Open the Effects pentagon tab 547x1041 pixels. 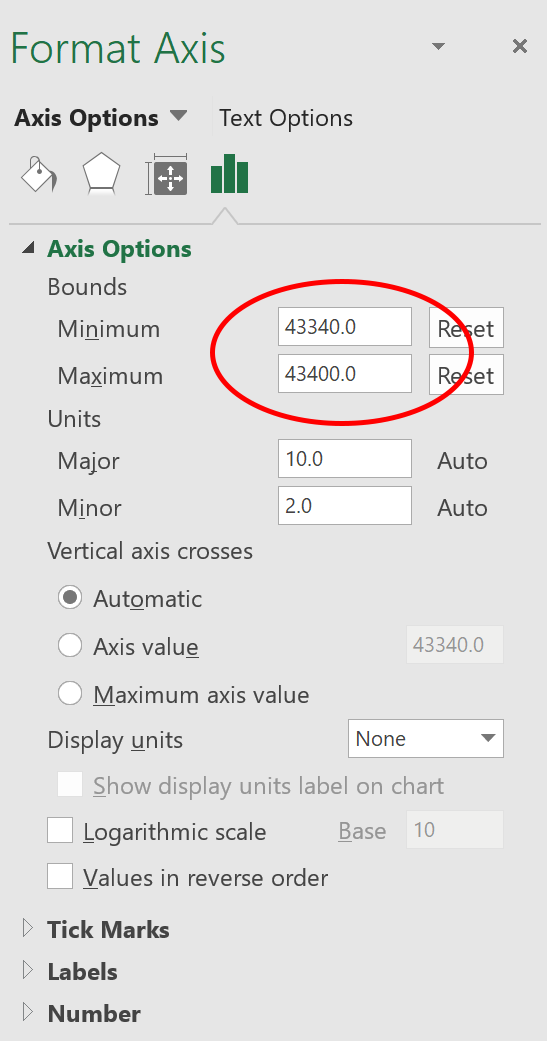click(x=101, y=175)
